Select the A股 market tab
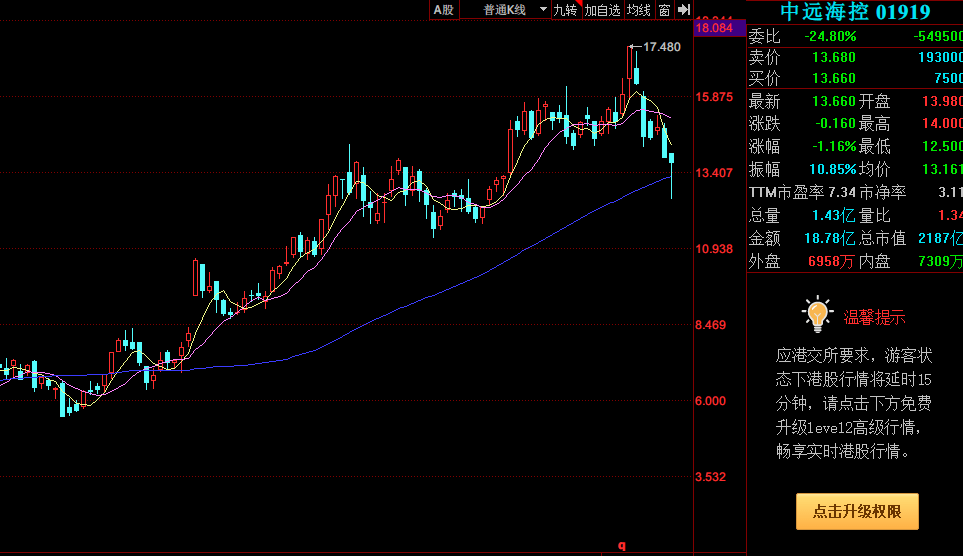Screen dimensions: 963x556 [x=444, y=10]
